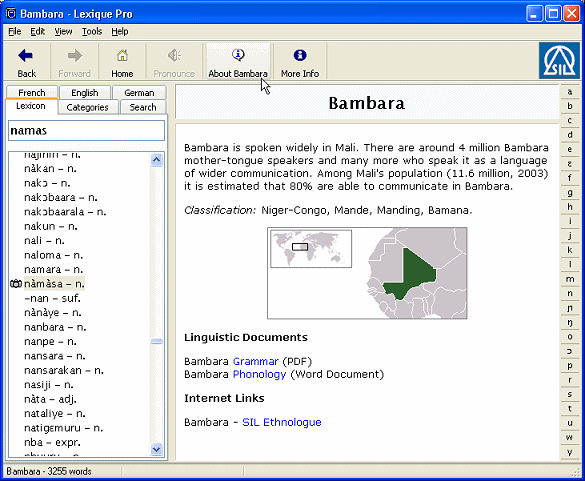Open the Grammar PDF link
Viewport: 585px width, 481px height.
point(256,362)
